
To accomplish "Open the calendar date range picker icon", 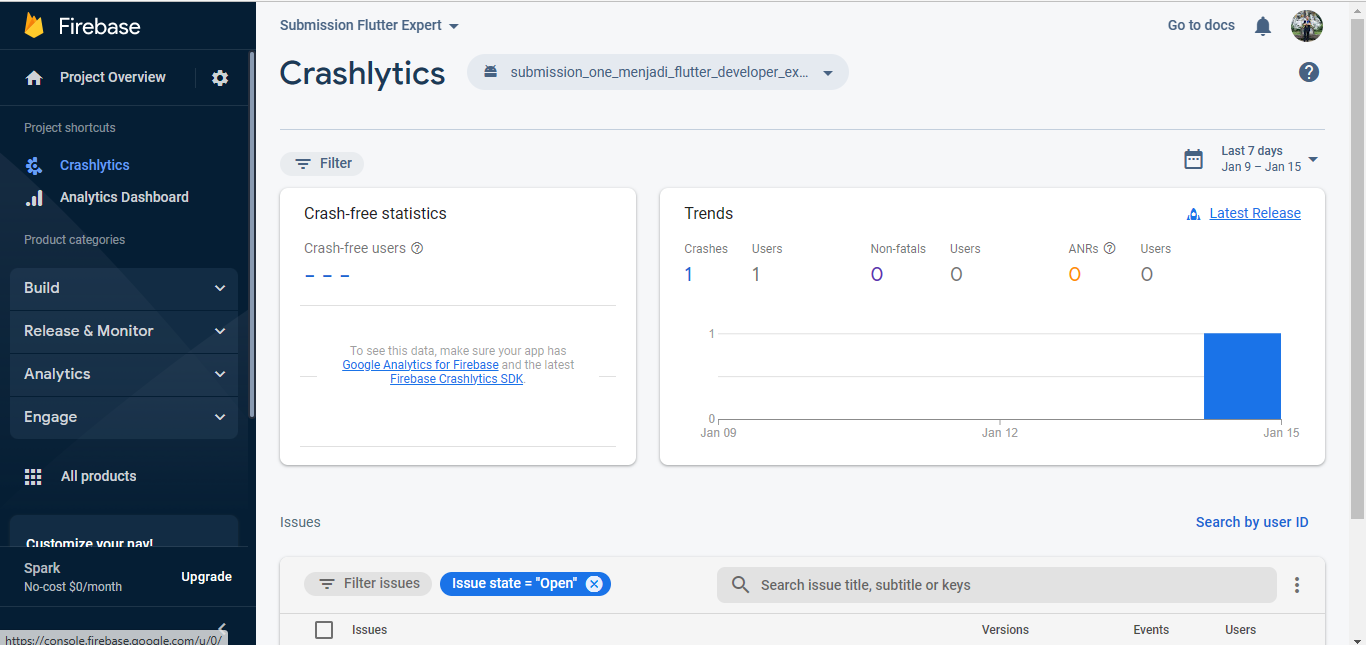I will [1193, 158].
